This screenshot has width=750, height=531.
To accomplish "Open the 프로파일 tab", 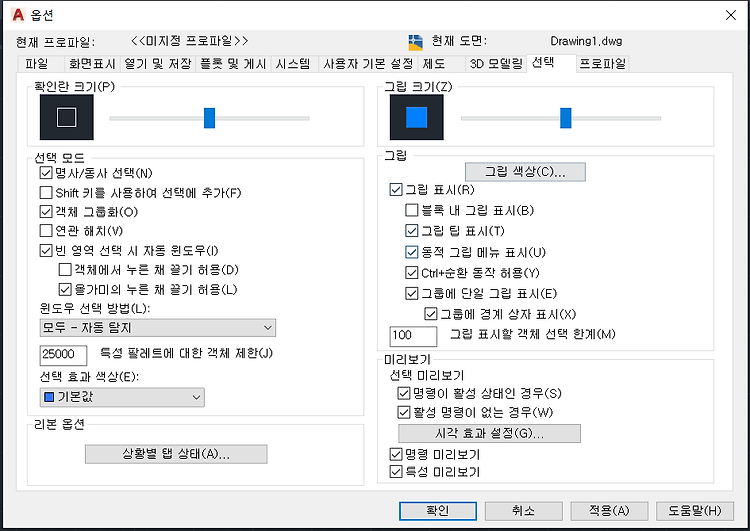I will click(603, 64).
